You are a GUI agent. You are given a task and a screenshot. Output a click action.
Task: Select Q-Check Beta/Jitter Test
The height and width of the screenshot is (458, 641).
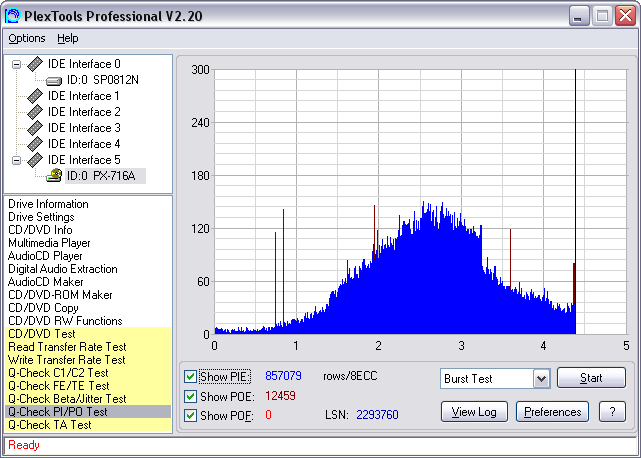tap(88, 399)
